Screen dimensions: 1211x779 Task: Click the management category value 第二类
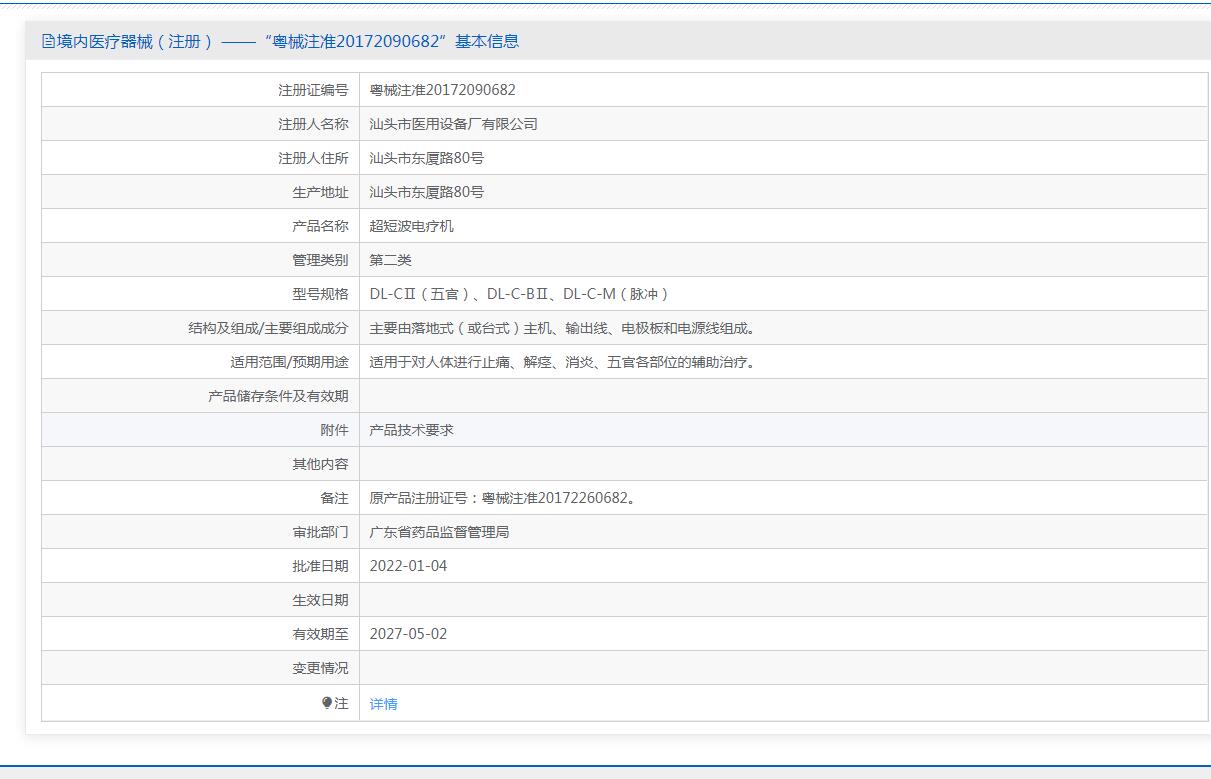pyautogui.click(x=390, y=260)
